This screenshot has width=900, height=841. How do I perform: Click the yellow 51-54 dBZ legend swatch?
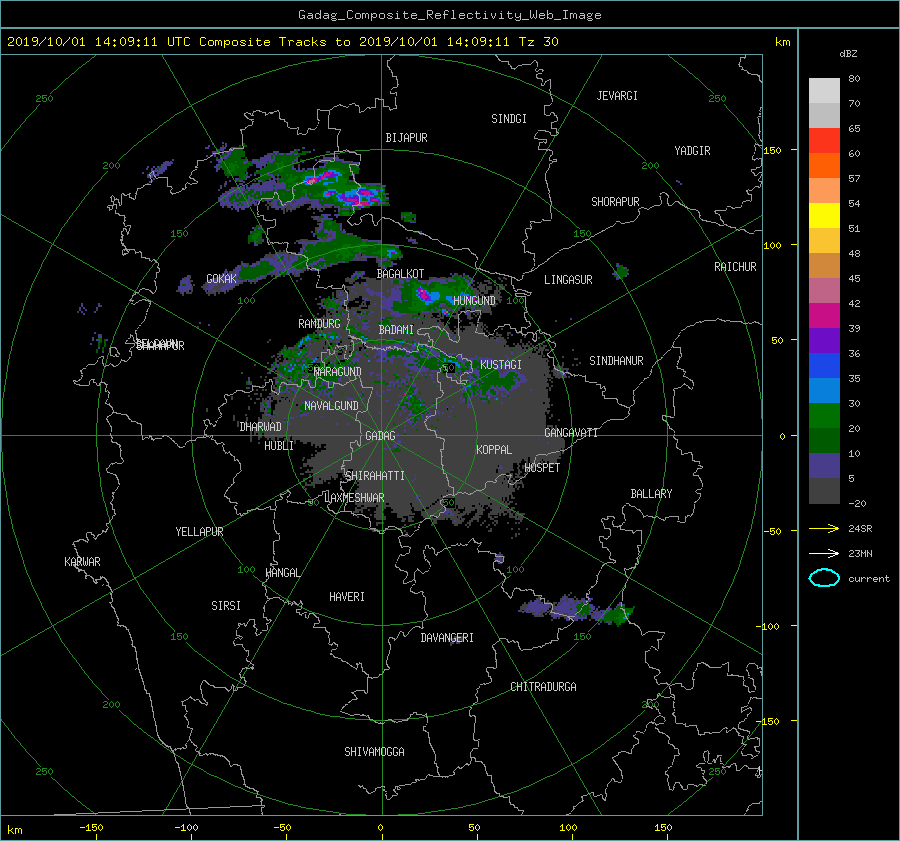point(824,215)
